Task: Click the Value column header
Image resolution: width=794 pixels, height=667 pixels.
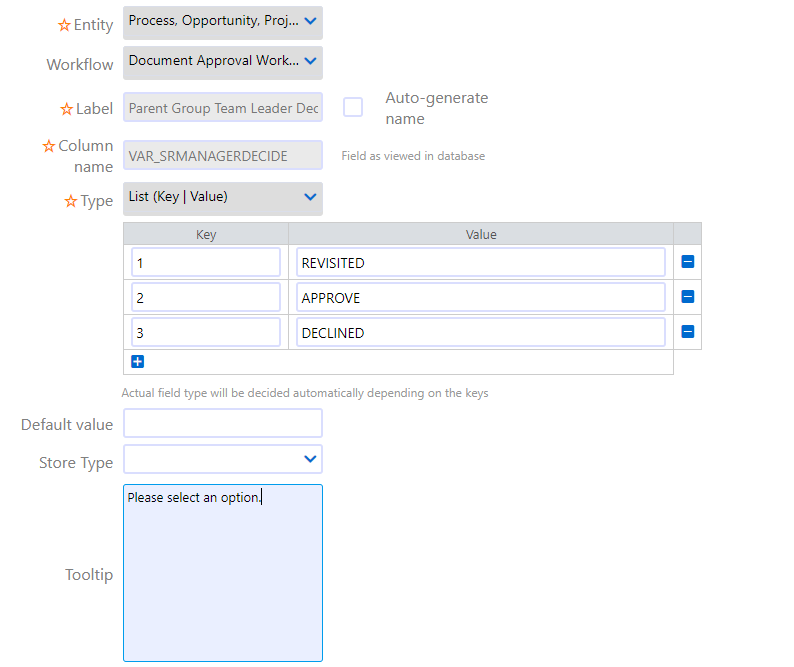Action: pyautogui.click(x=481, y=234)
